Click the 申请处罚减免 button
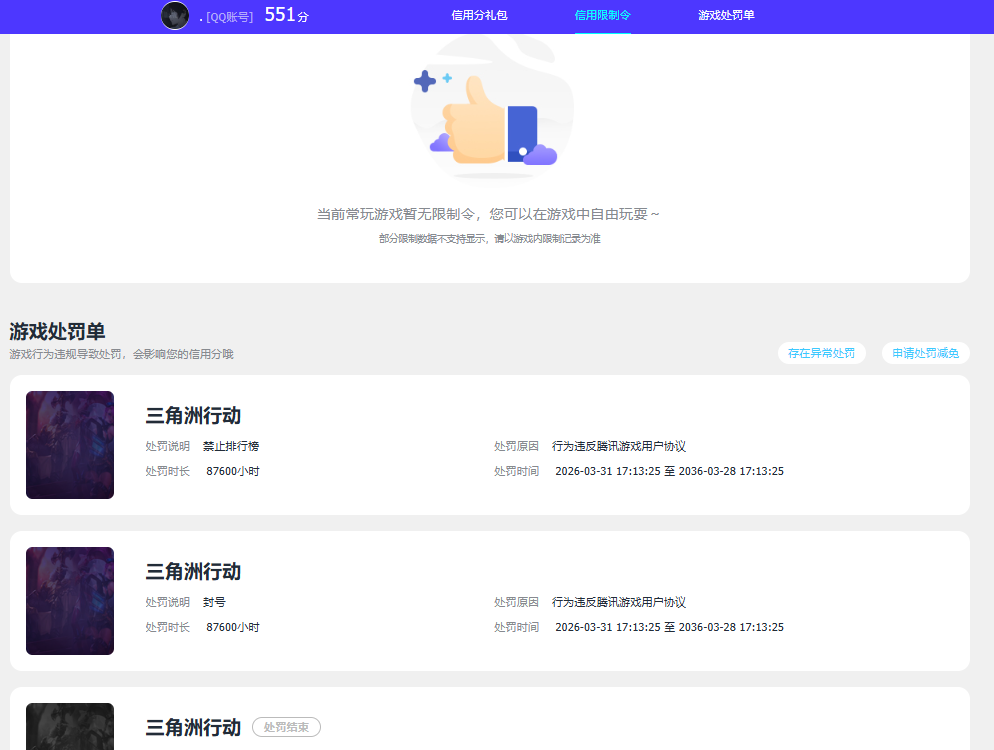Screen dimensions: 994x750 coord(926,353)
